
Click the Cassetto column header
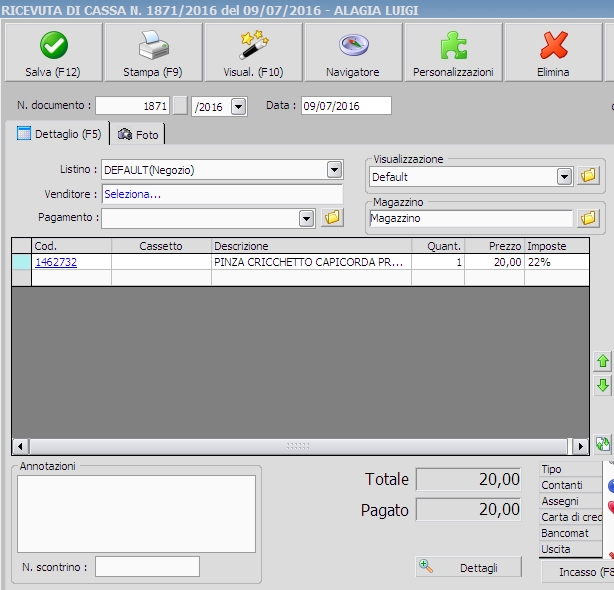[161, 246]
